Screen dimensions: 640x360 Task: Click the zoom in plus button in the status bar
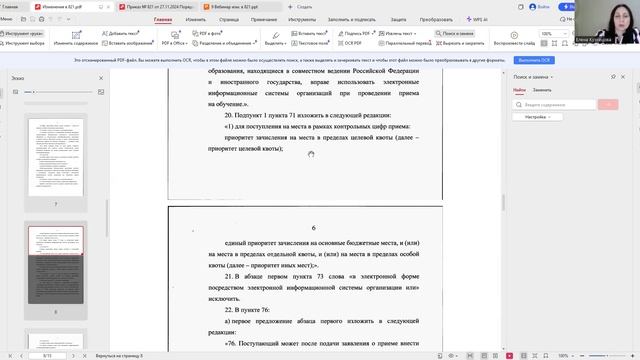point(632,356)
